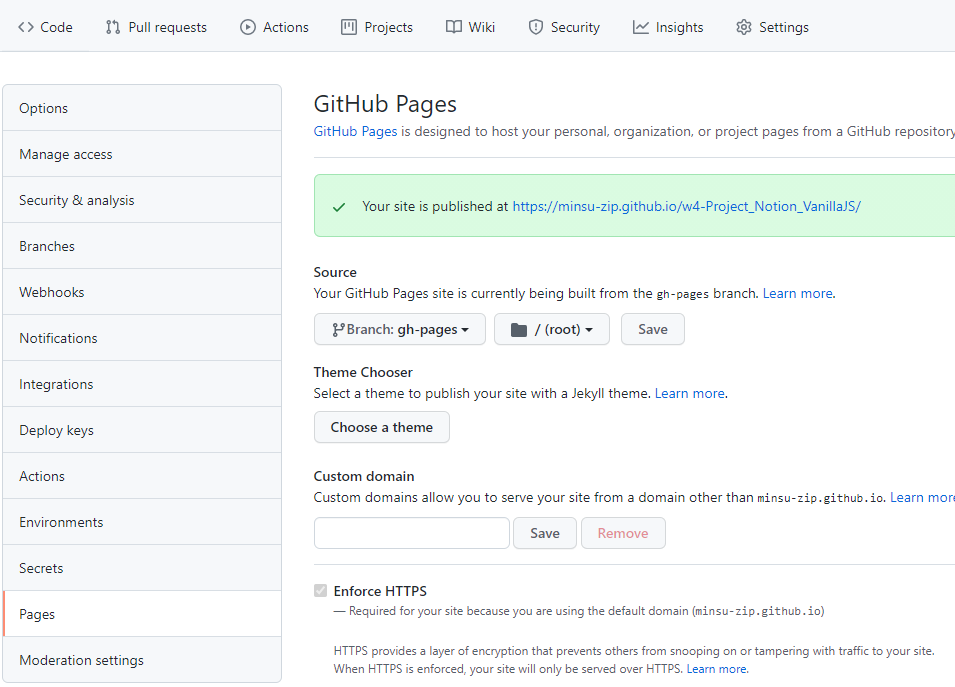Viewport: 955px width, 687px height.
Task: Click the Projects board icon
Action: (x=349, y=27)
